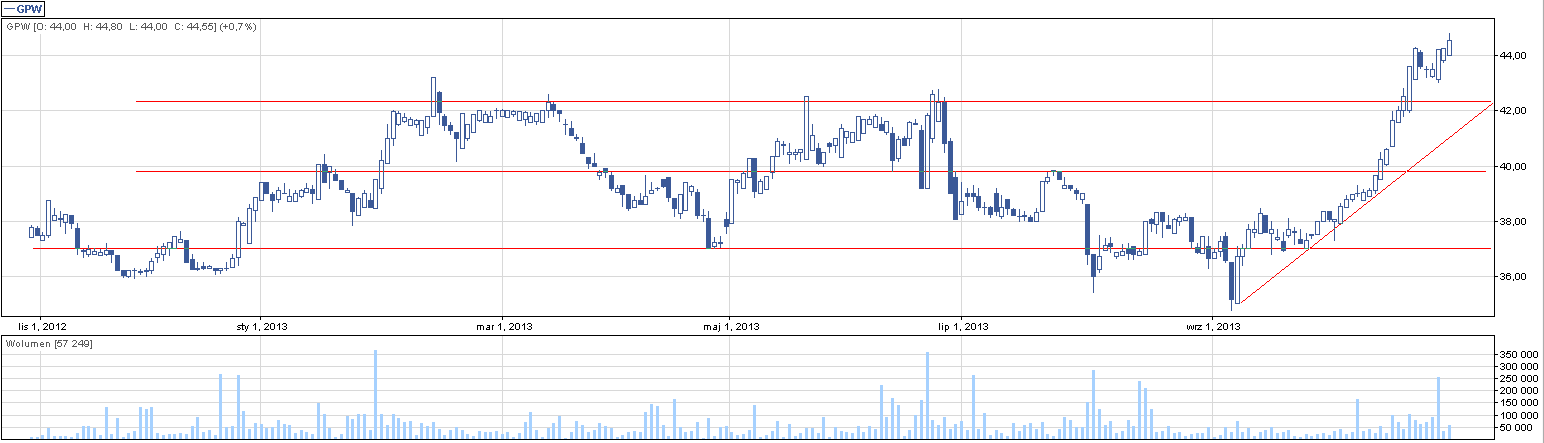
Task: Select the GPW series legend tab
Action: 22,9
